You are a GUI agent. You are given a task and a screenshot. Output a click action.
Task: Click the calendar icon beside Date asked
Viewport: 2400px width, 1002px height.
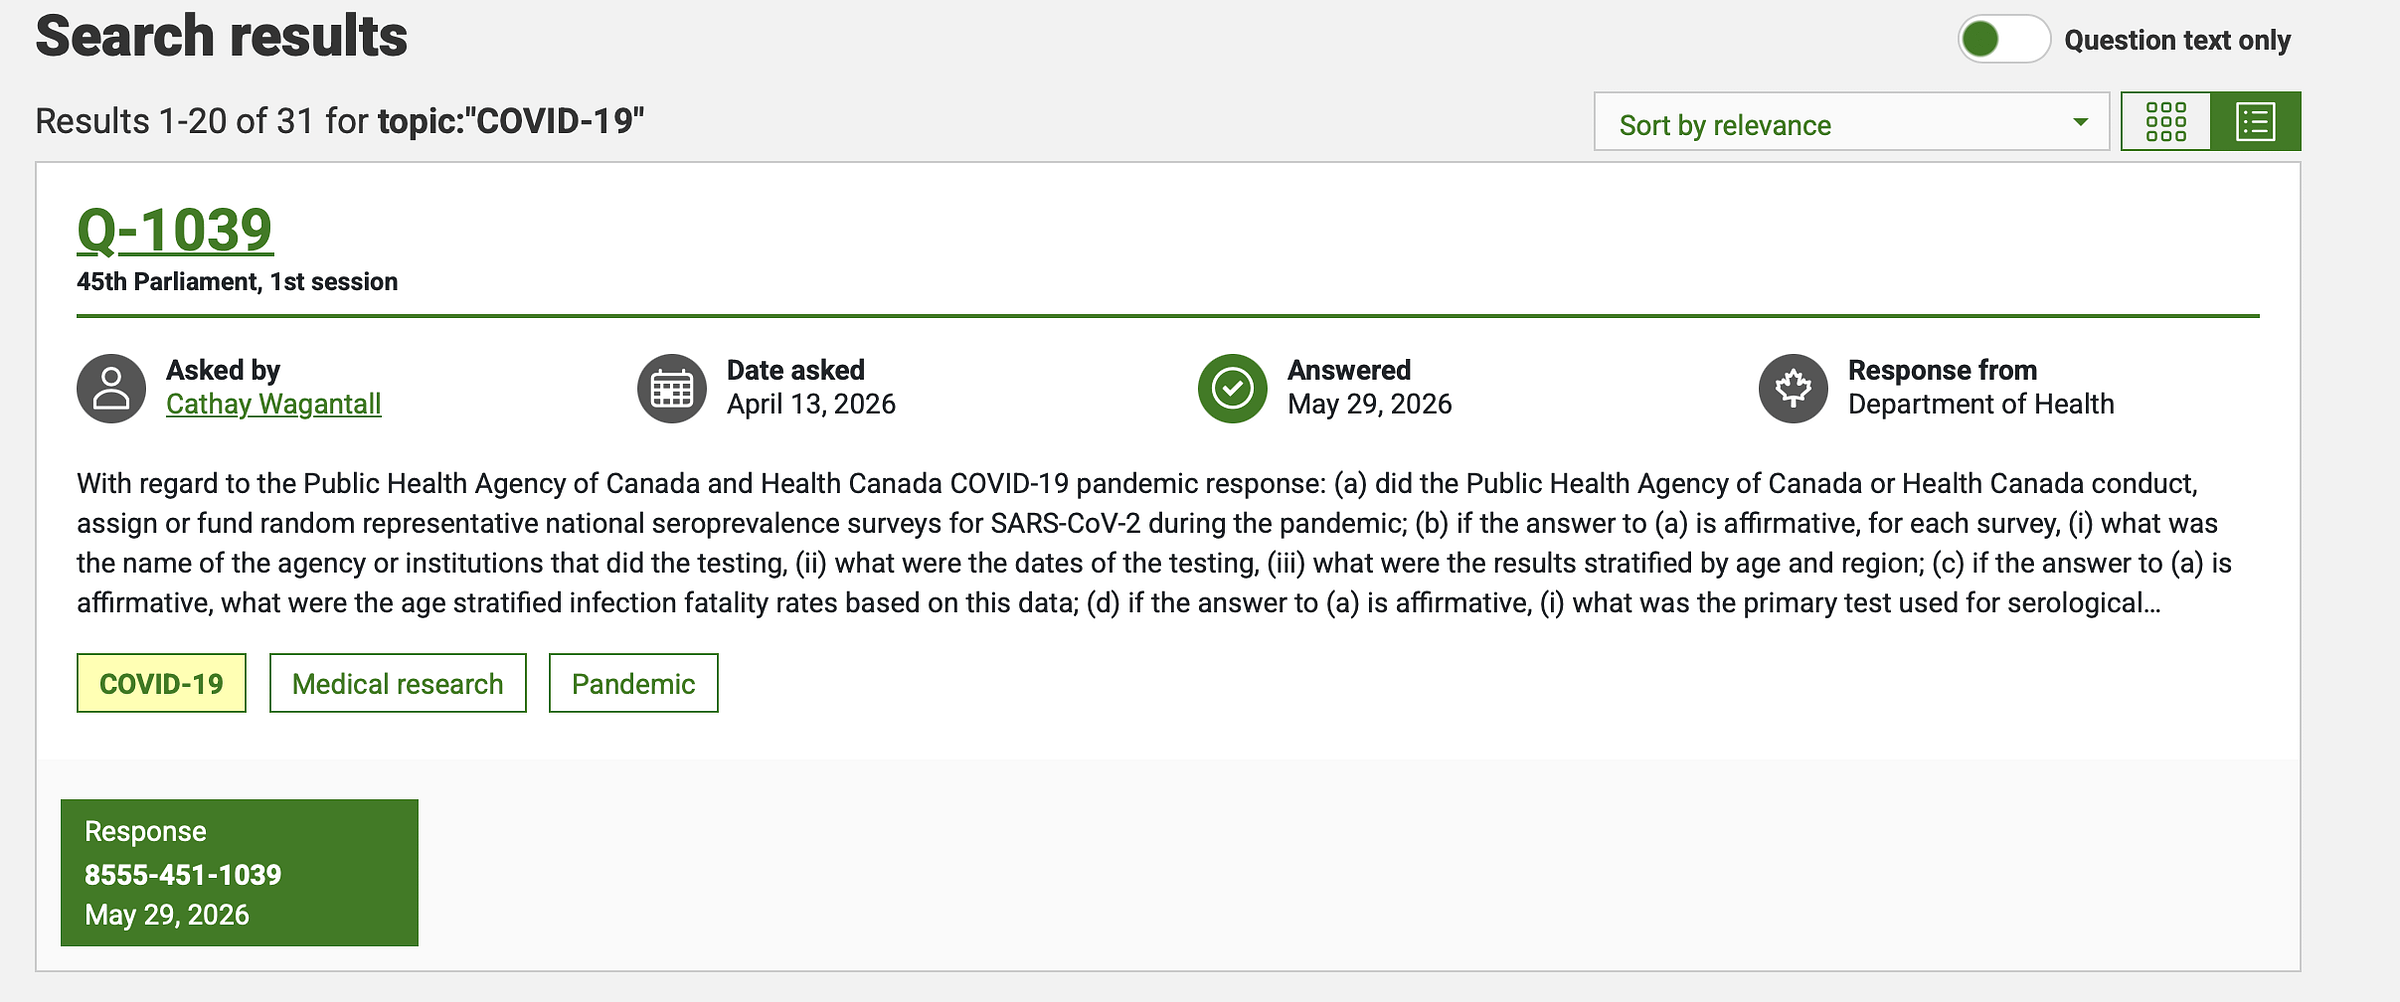pyautogui.click(x=672, y=388)
